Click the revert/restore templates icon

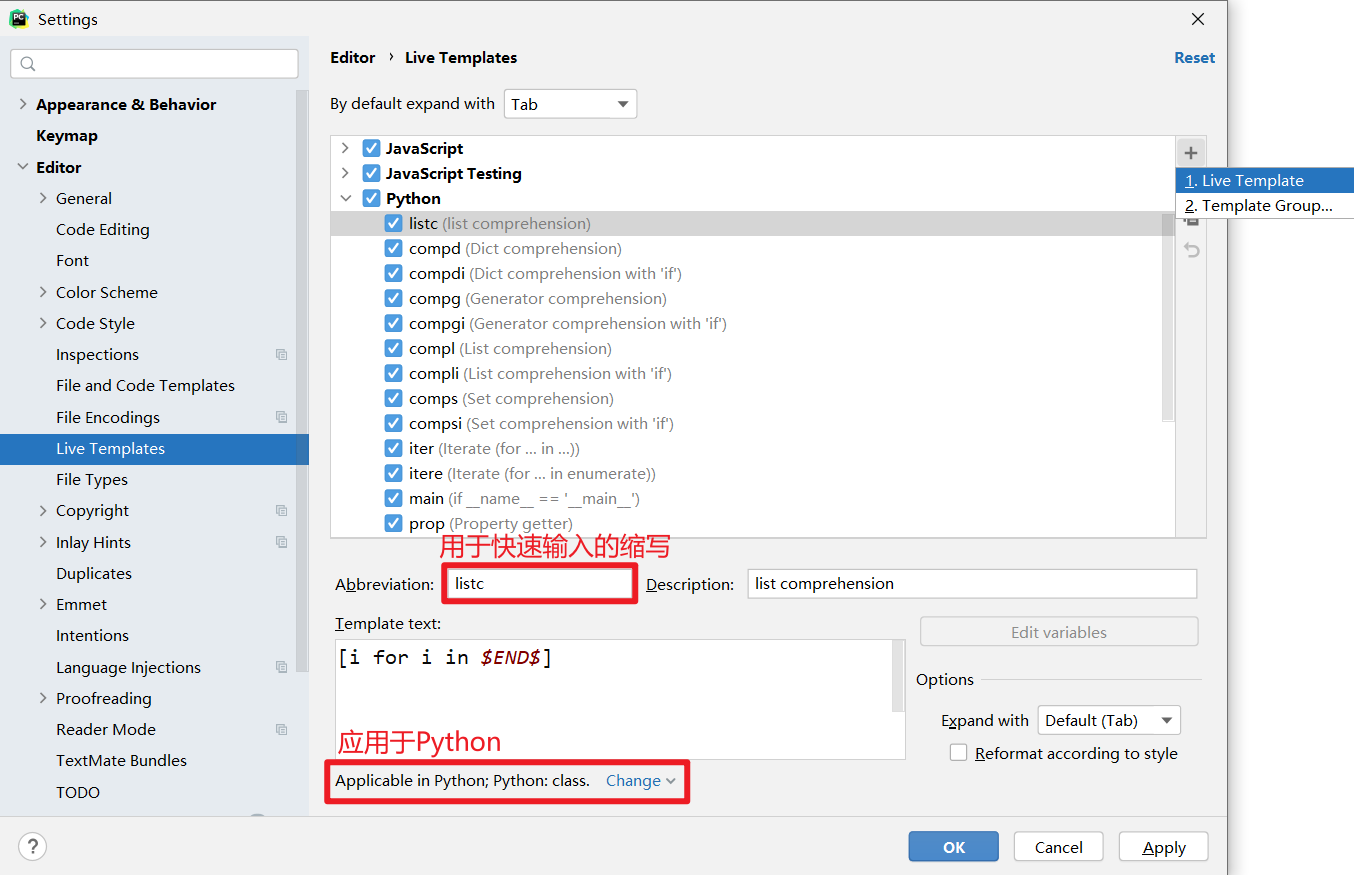point(1191,250)
